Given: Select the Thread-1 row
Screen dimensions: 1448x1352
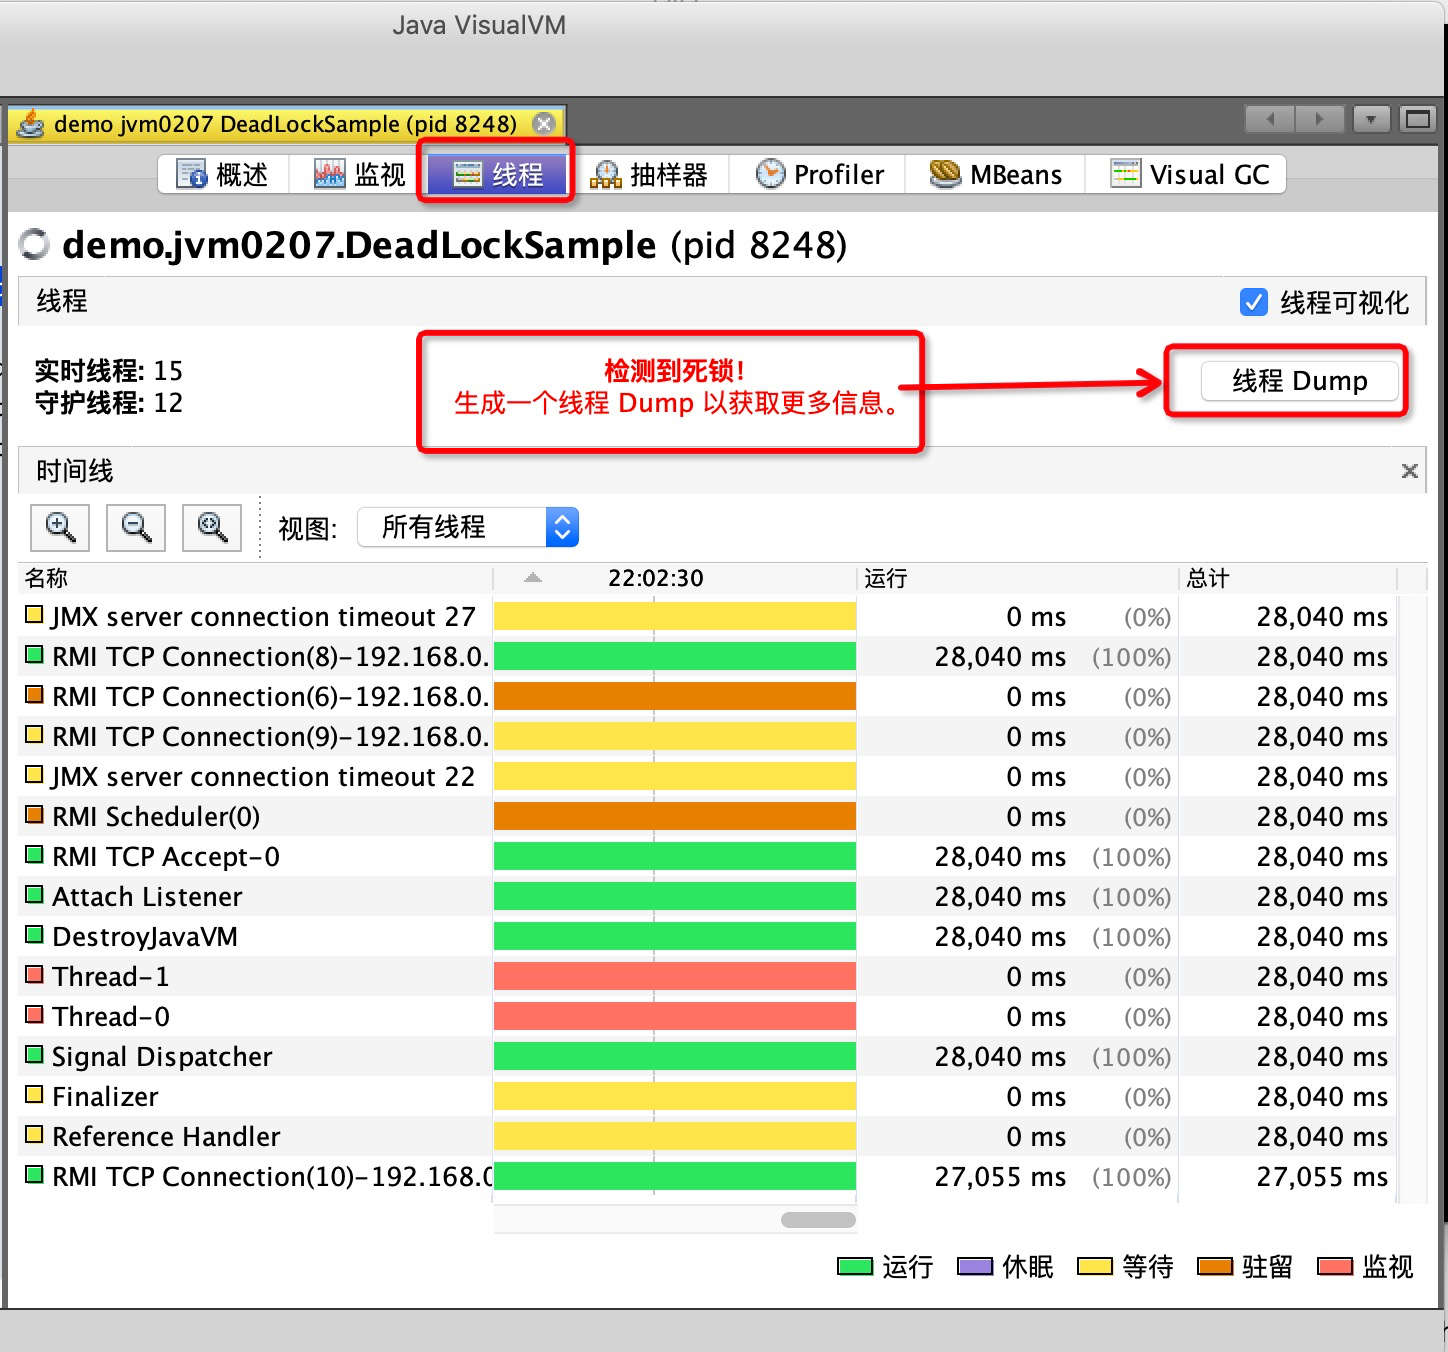Looking at the screenshot, I should 110,977.
